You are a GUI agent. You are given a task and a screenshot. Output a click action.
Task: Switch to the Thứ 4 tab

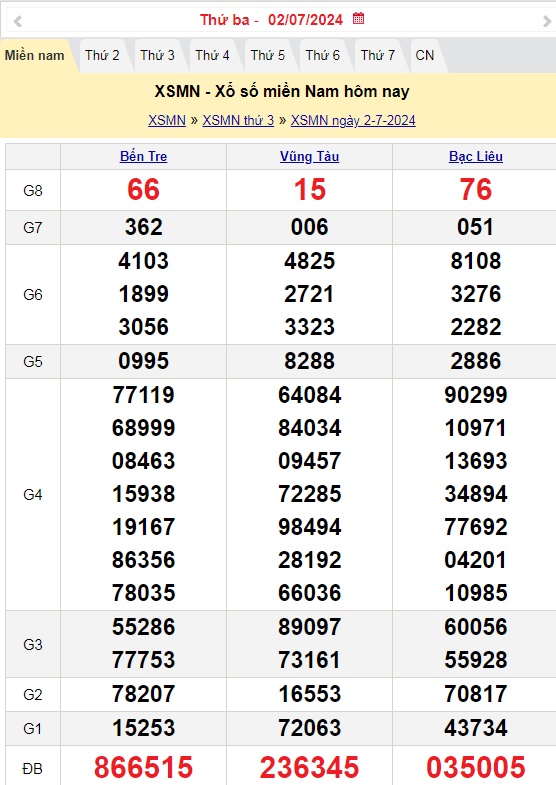(x=212, y=56)
